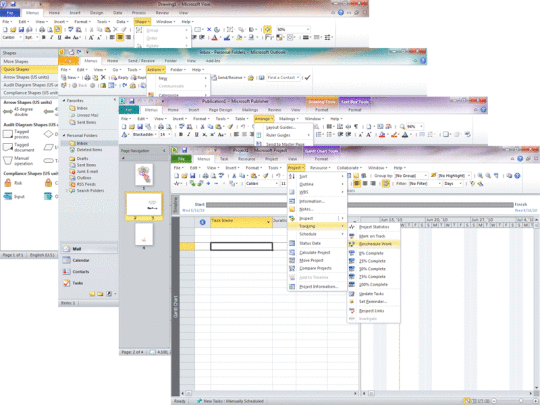Image resolution: width=540 pixels, height=405 pixels.
Task: Switch to Task tab in Project ribbon
Action: click(x=224, y=159)
